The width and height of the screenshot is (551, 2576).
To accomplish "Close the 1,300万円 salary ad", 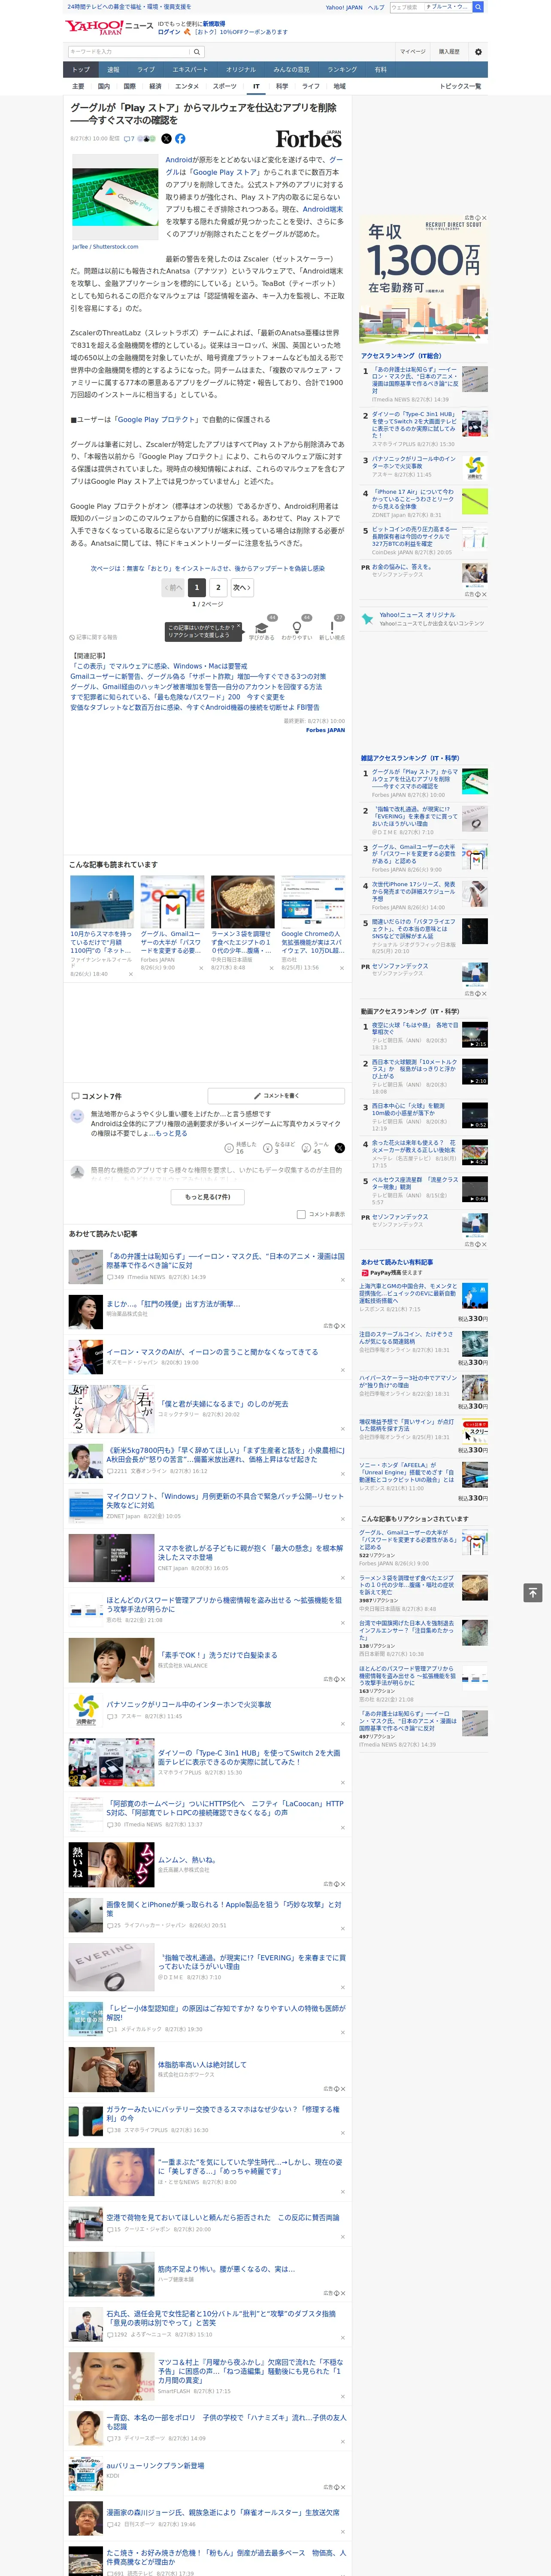I will point(484,218).
